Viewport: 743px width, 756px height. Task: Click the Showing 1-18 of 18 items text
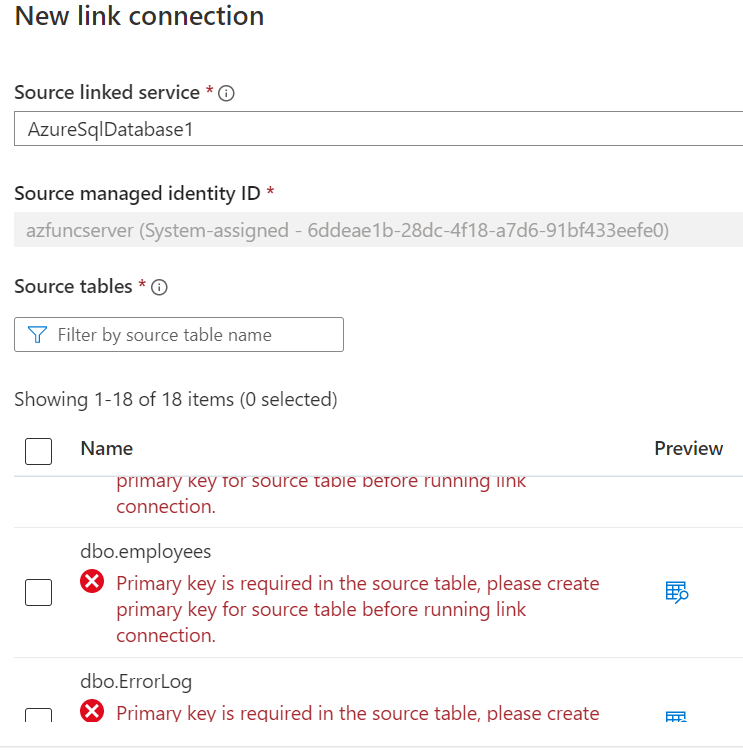click(x=176, y=400)
